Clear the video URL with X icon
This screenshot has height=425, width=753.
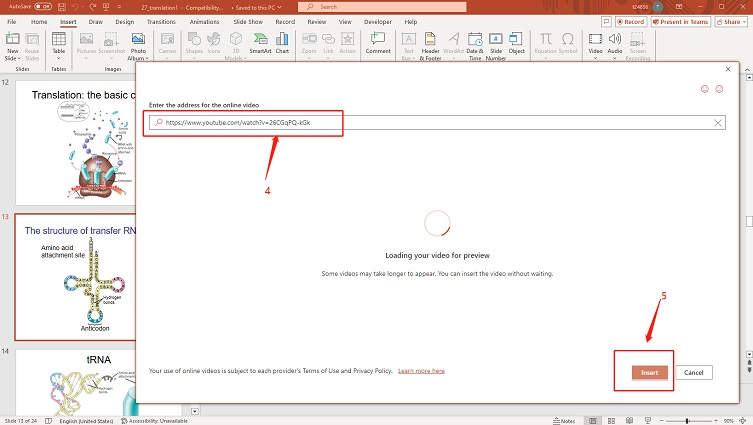tap(718, 122)
